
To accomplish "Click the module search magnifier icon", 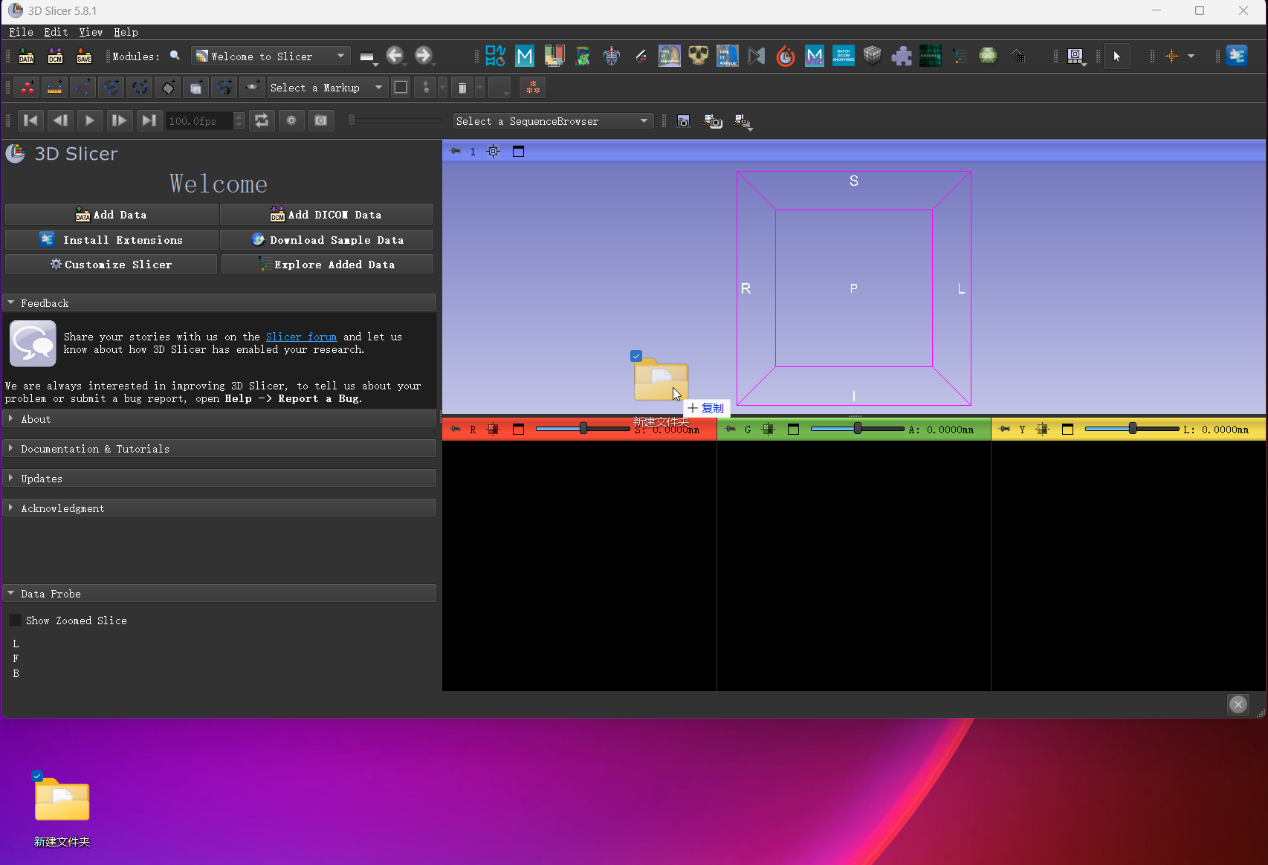I will [175, 56].
